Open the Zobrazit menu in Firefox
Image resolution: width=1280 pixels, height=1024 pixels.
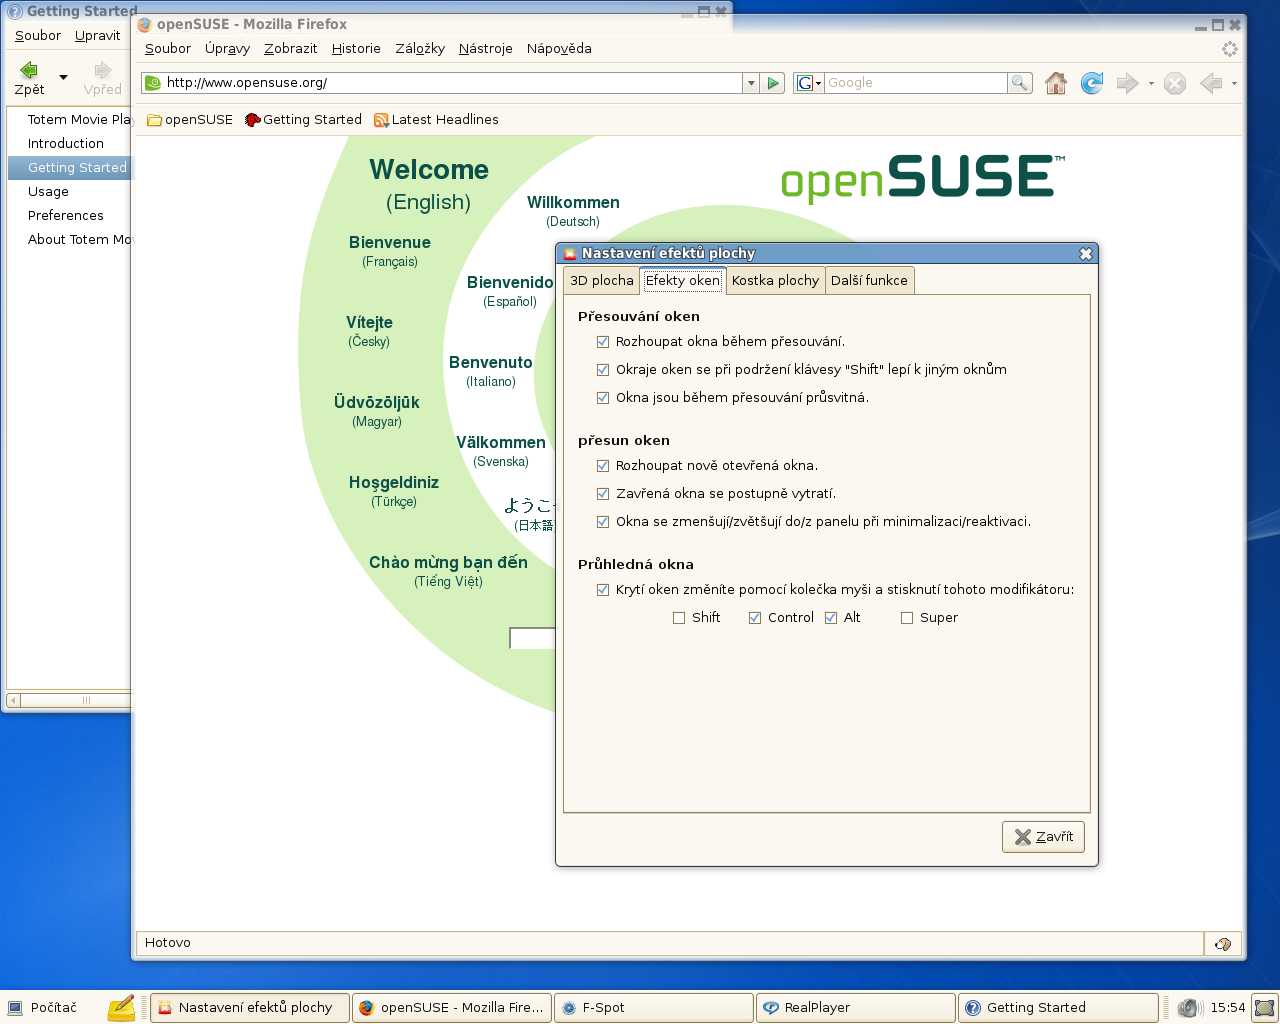tap(291, 48)
